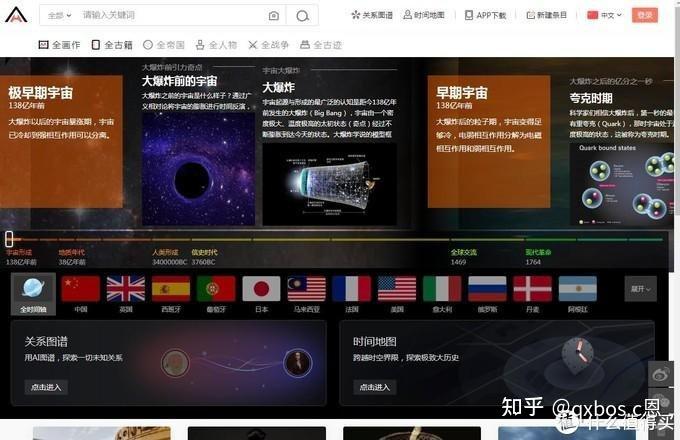The width and height of the screenshot is (680, 440).
Task: Expand the flag list with 展开
Action: [x=641, y=289]
